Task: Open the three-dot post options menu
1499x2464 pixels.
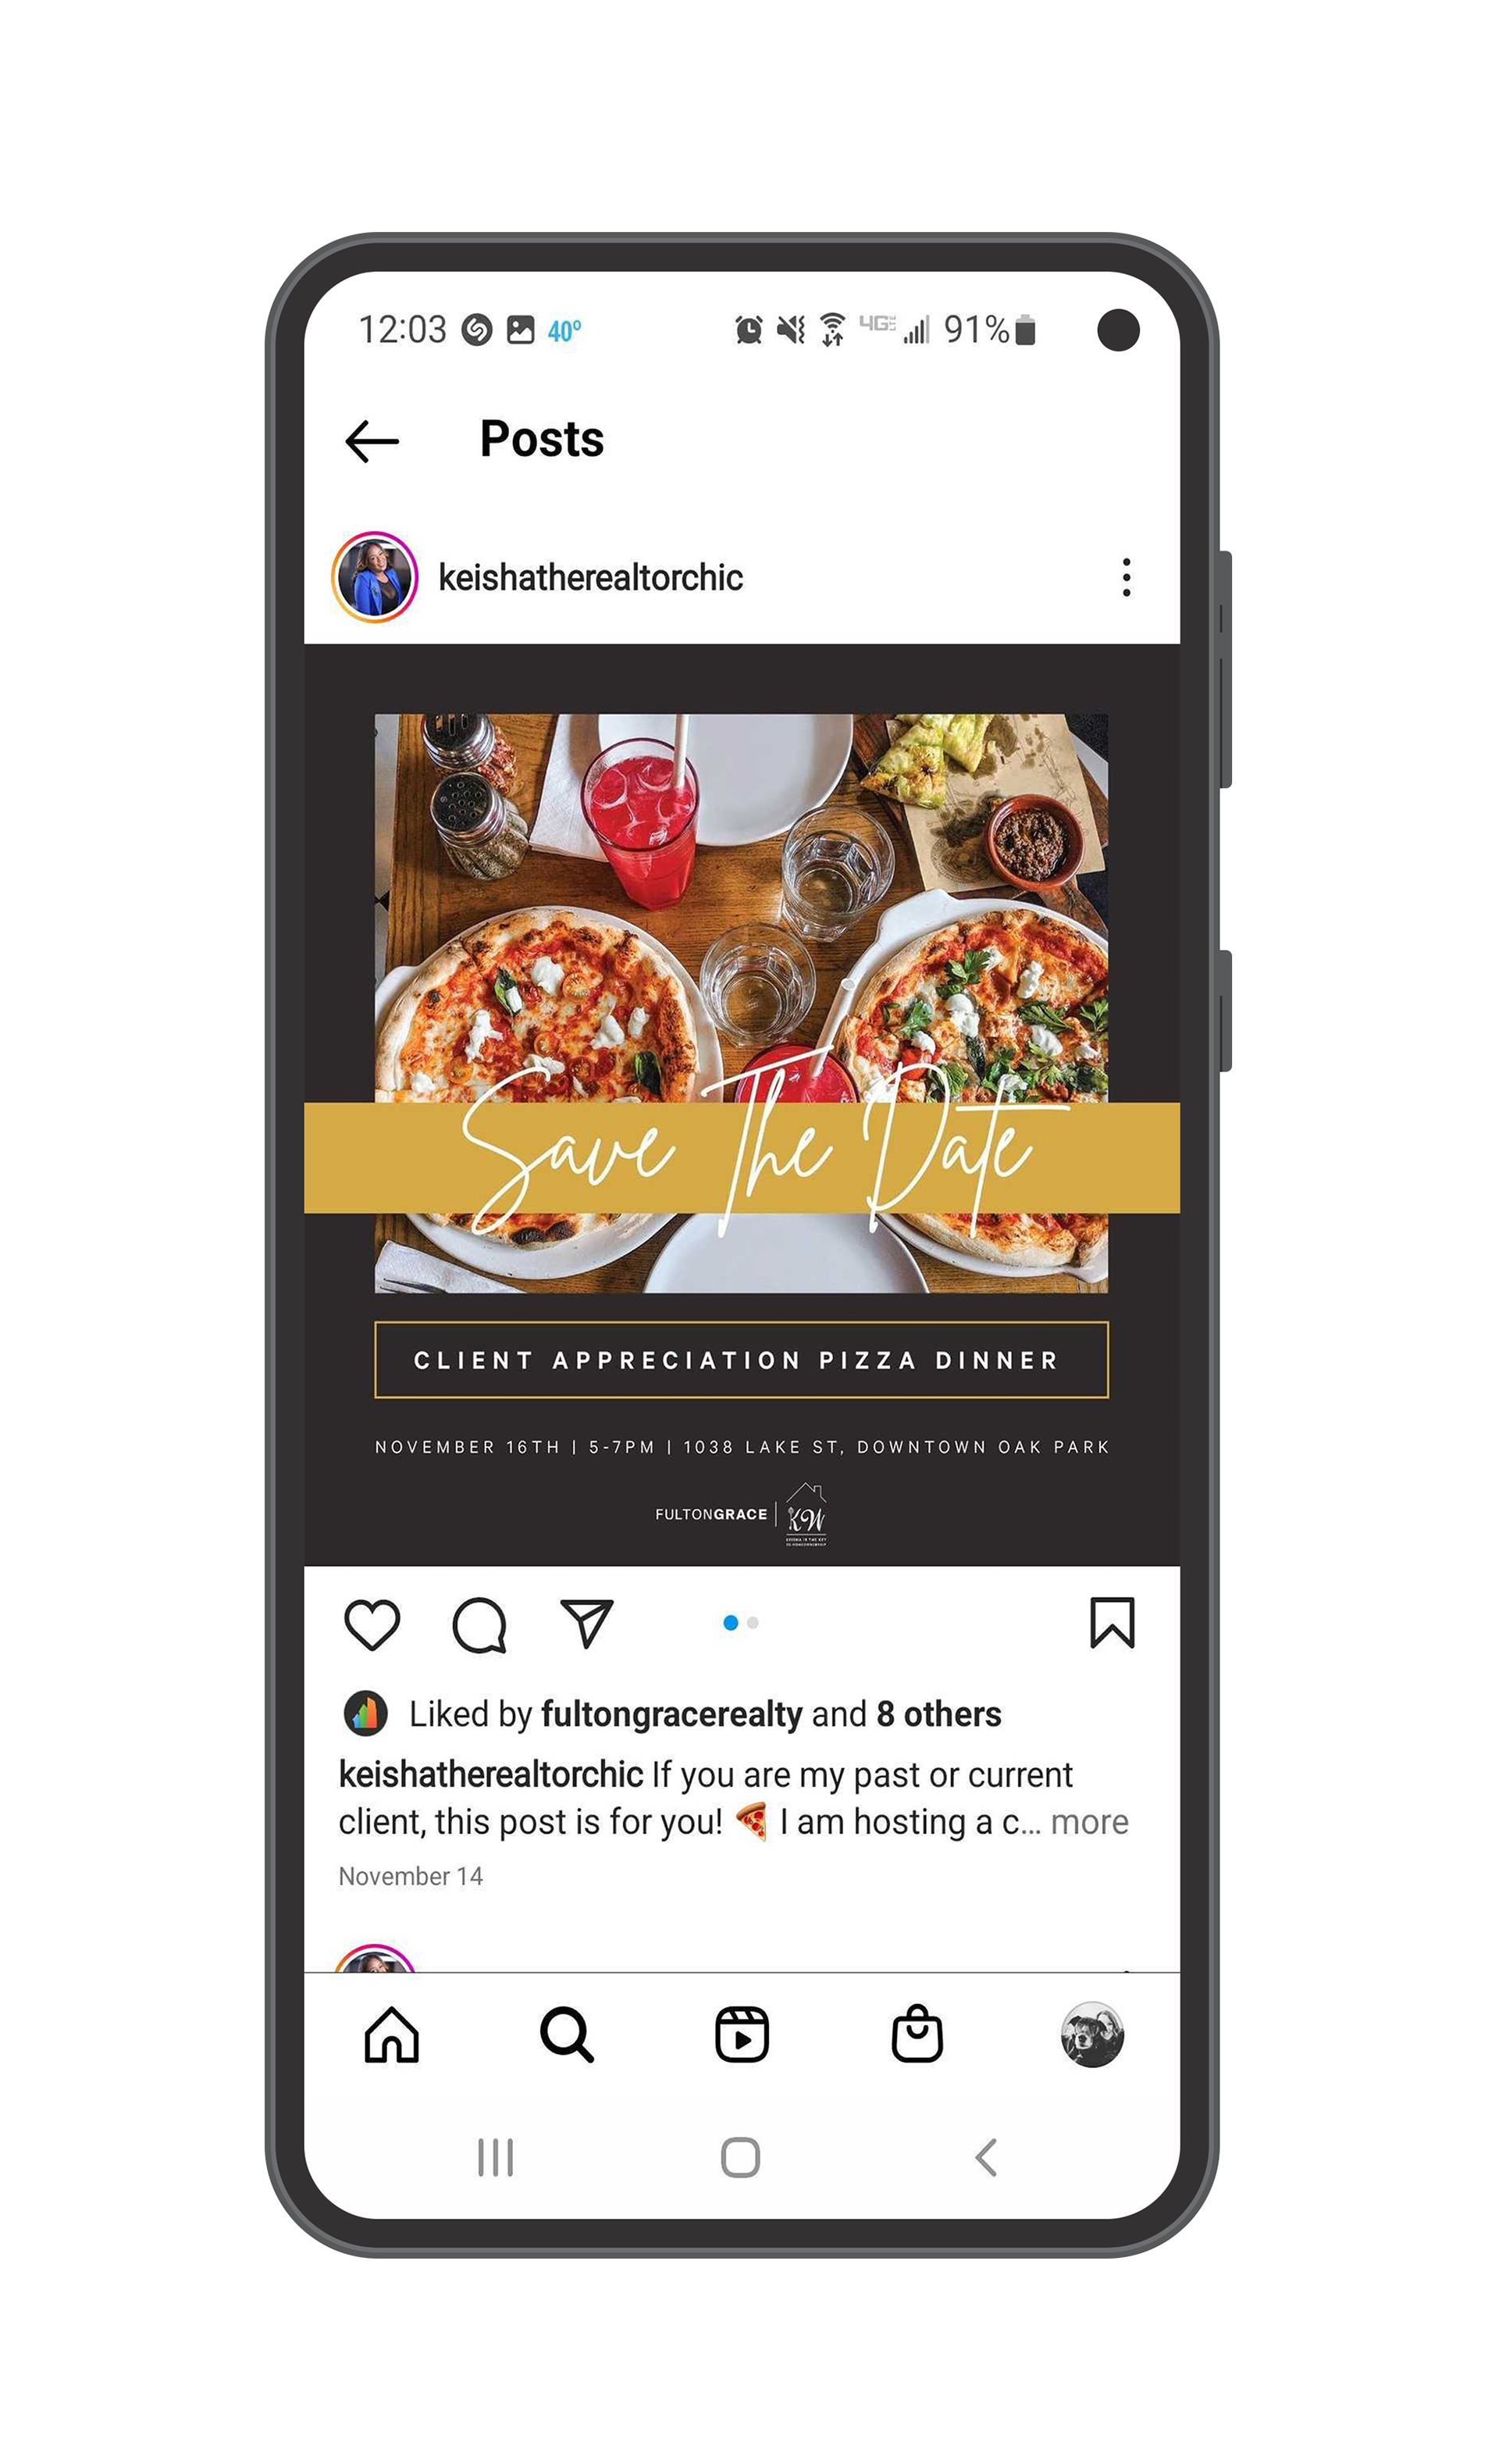Action: coord(1126,578)
